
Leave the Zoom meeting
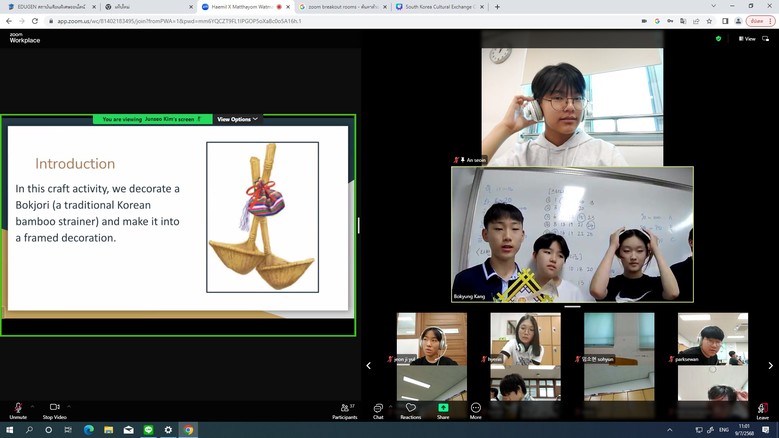click(762, 408)
